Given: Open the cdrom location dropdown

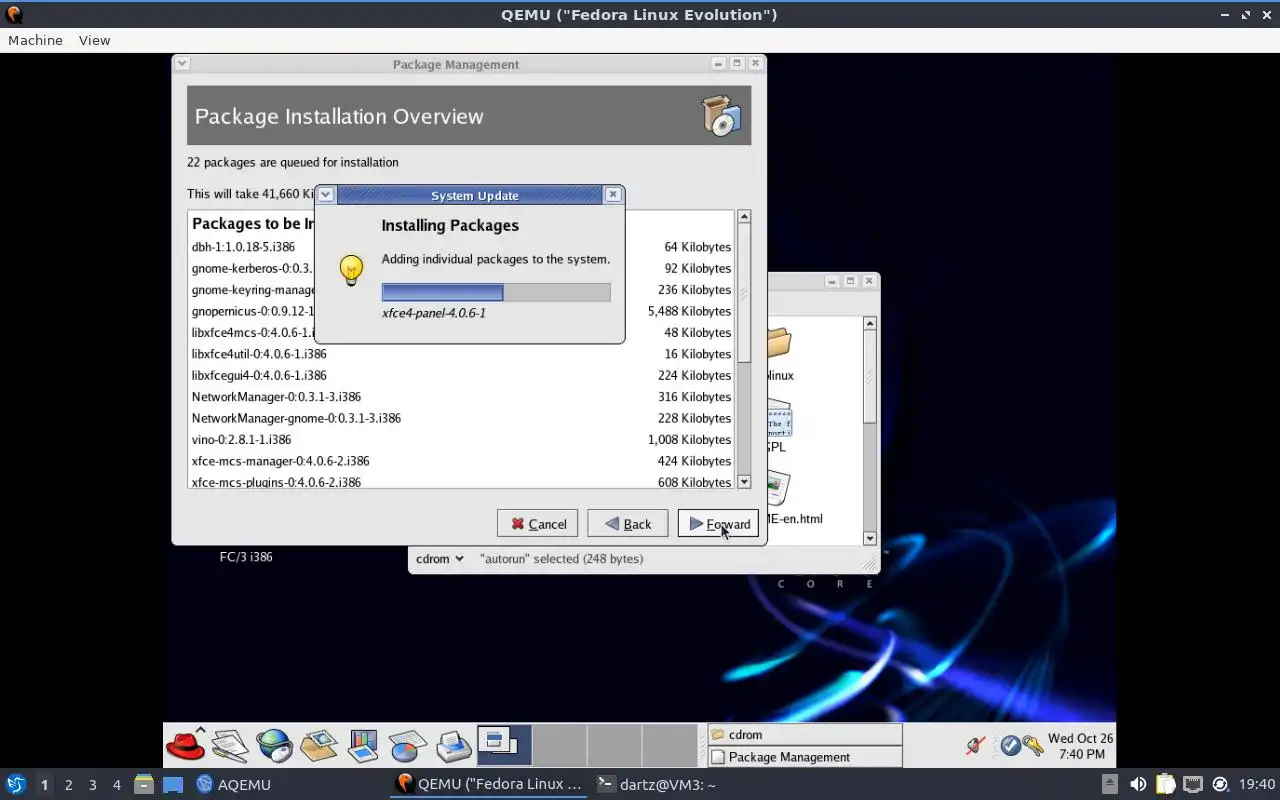Looking at the screenshot, I should tap(440, 559).
